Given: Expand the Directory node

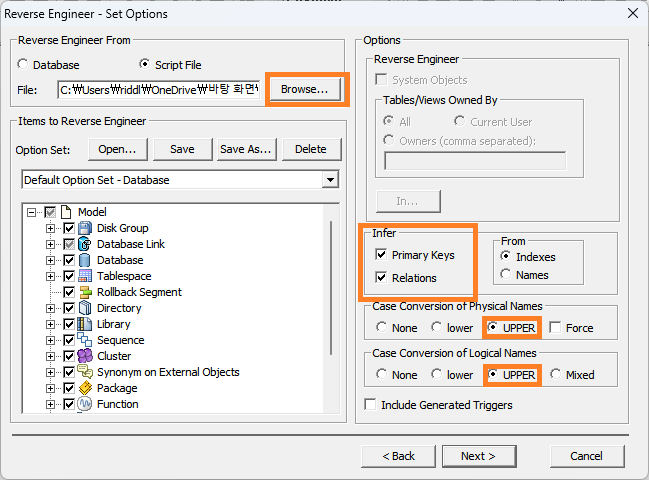Looking at the screenshot, I should click(50, 308).
